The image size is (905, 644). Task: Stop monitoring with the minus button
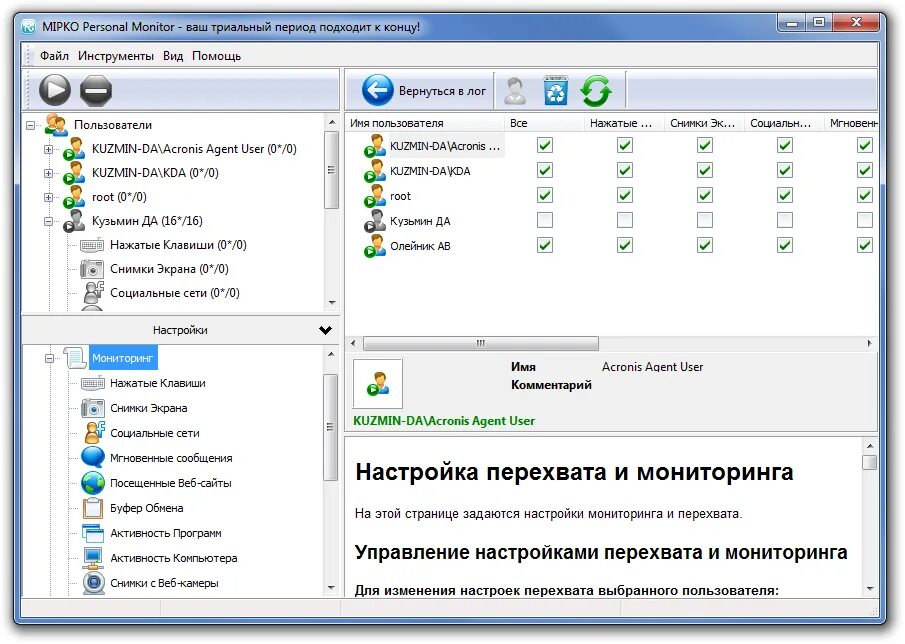pos(95,90)
